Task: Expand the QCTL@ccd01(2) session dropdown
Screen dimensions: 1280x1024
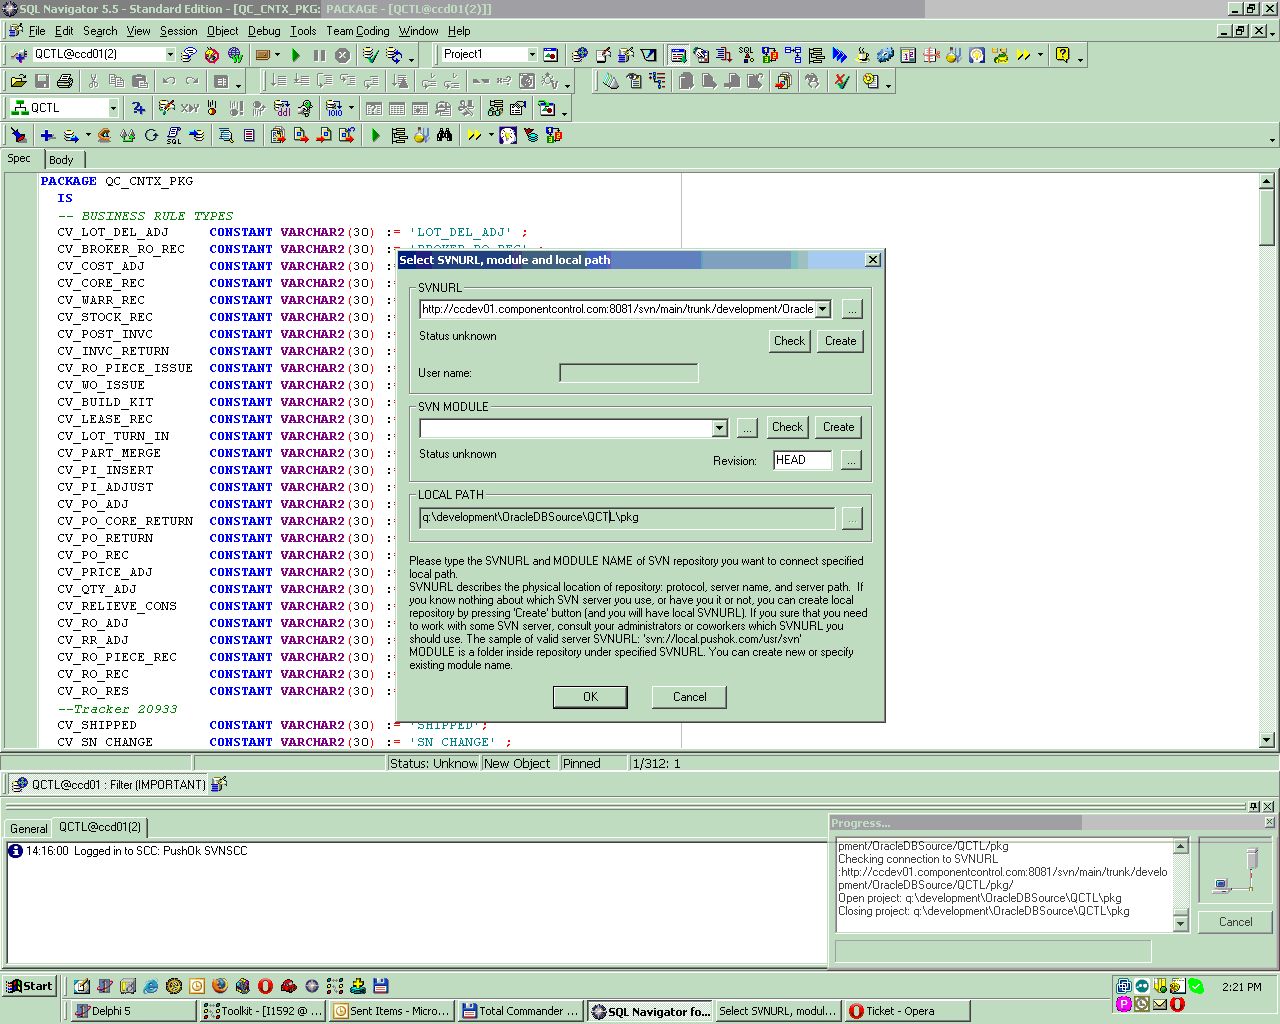Action: [x=170, y=55]
